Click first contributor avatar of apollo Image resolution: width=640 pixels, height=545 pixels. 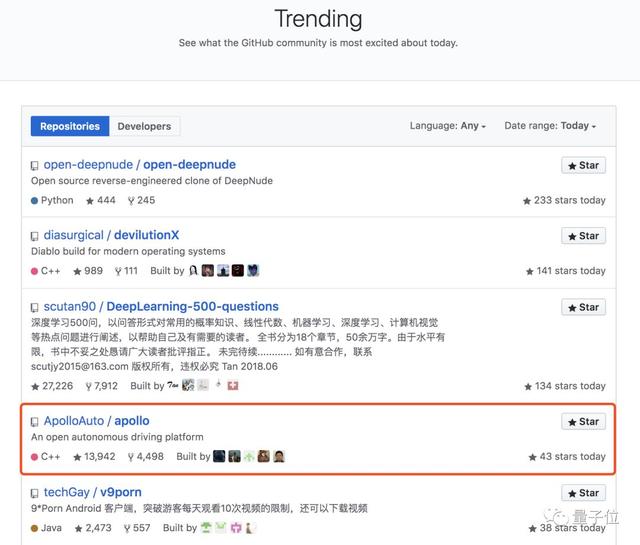(219, 456)
